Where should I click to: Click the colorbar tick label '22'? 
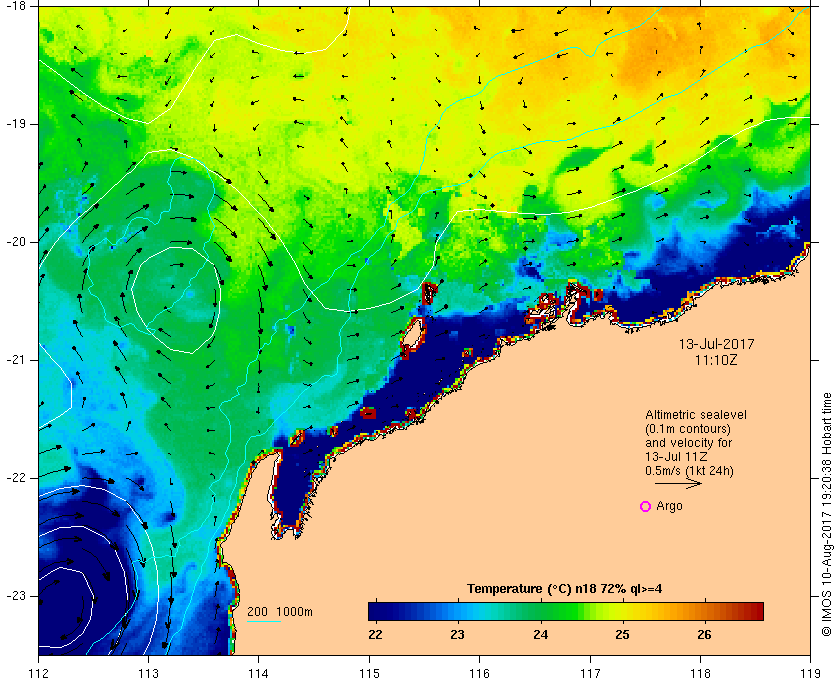[x=376, y=635]
